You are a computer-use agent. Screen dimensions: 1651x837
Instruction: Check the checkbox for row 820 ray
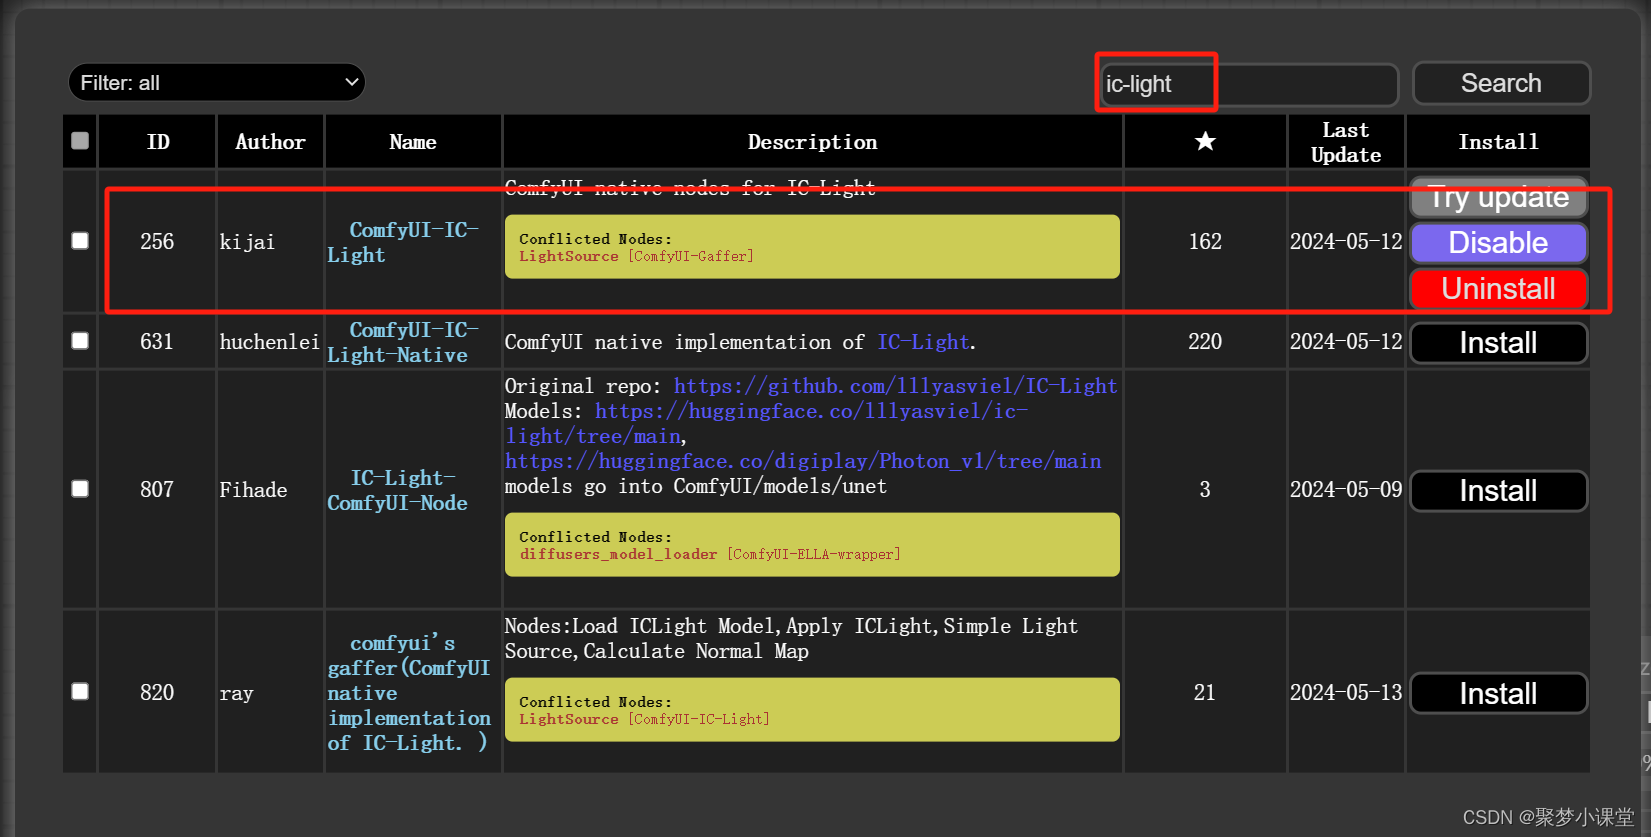(80, 692)
